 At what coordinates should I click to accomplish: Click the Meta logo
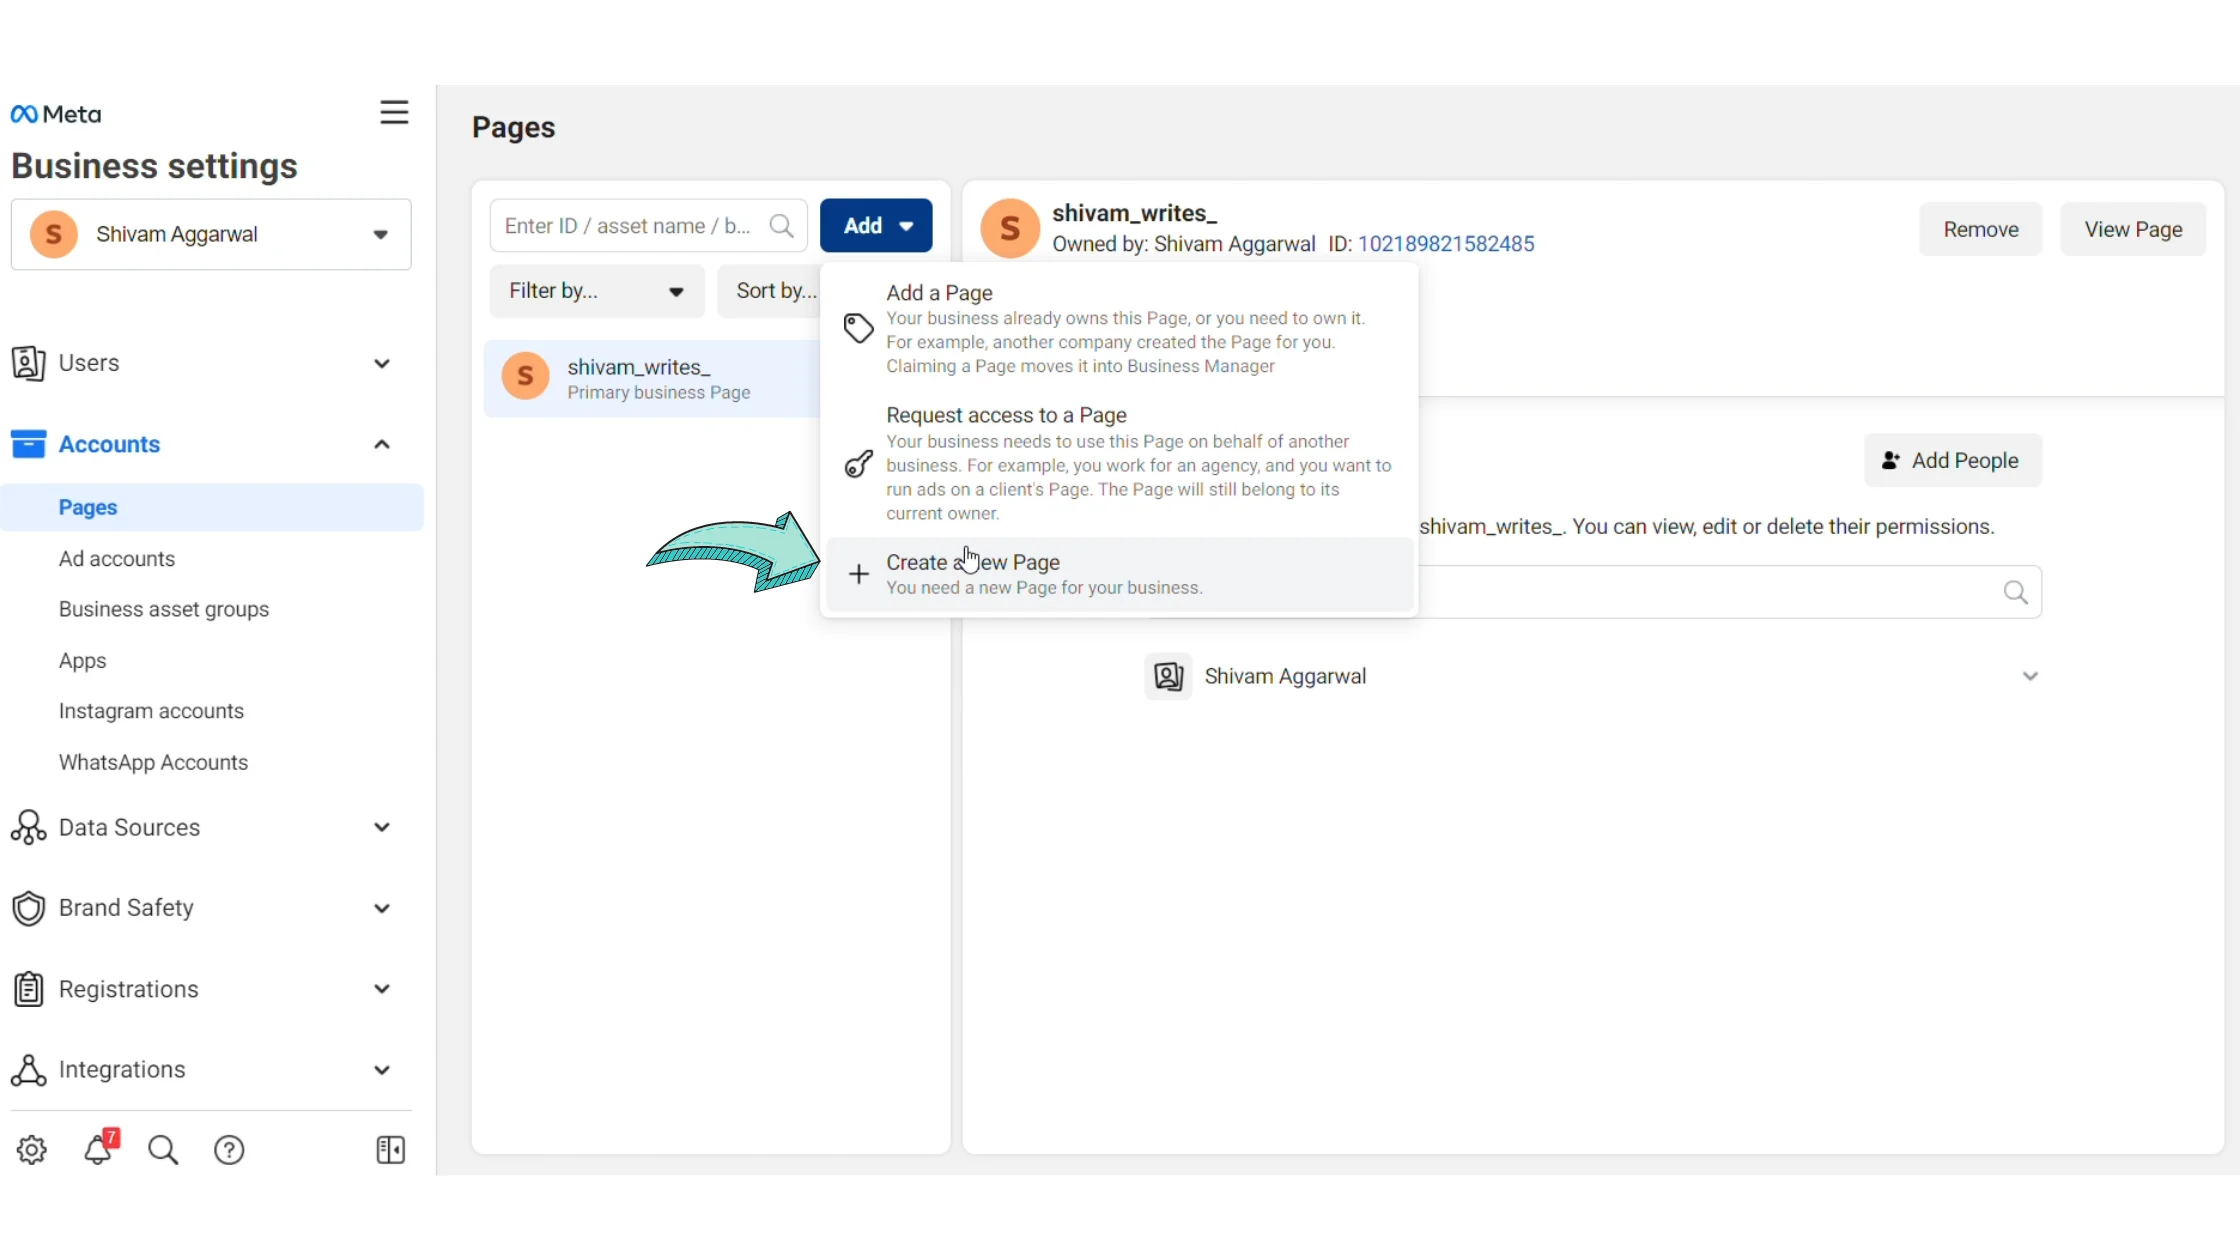point(56,114)
